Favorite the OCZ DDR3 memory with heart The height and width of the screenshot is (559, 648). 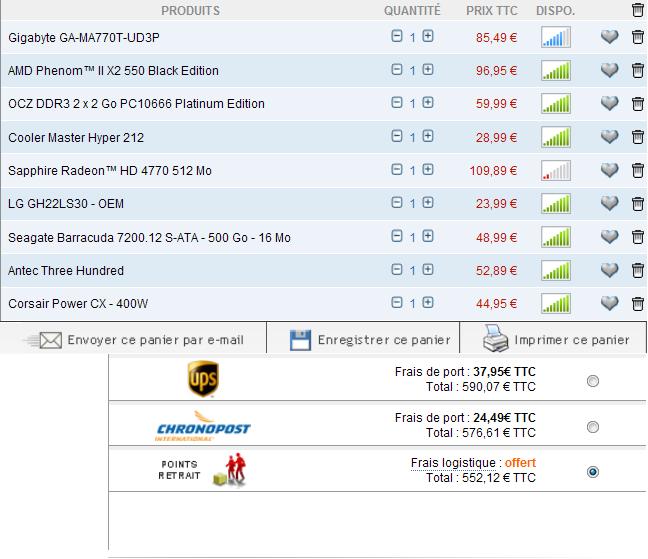609,103
